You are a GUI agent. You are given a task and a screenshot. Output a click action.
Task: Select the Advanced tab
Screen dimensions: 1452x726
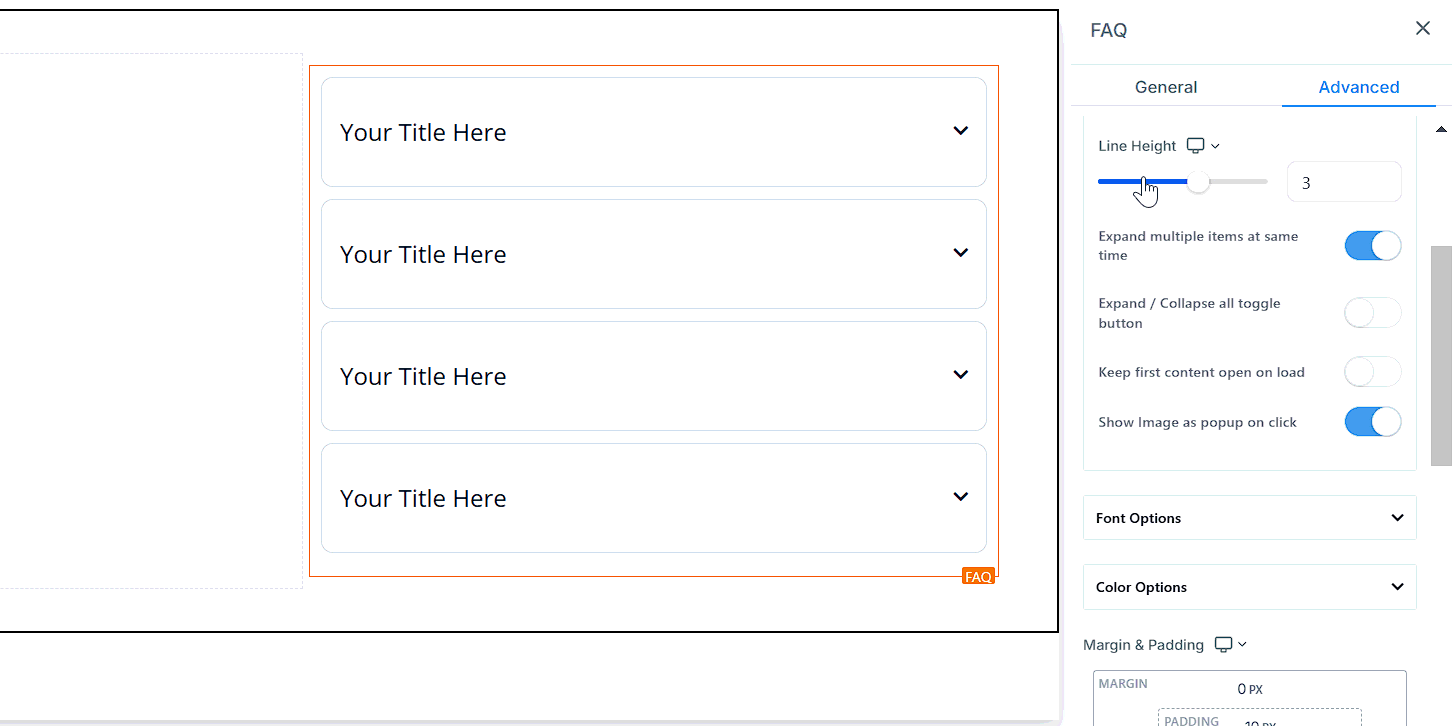click(x=1358, y=87)
